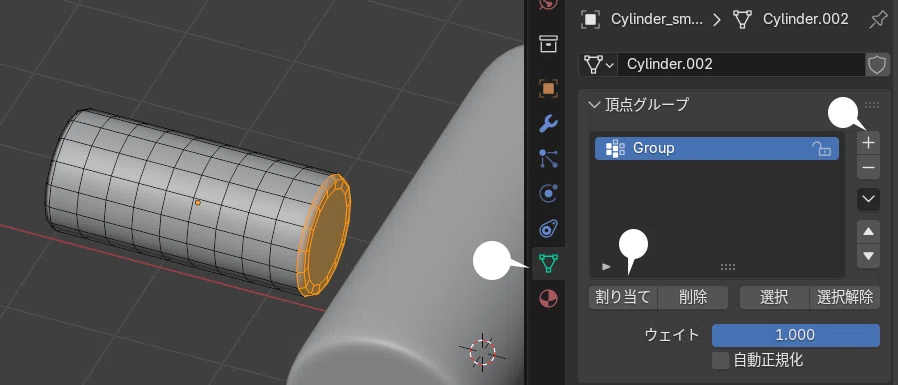Toggle the pin icon in properties header
The height and width of the screenshot is (385, 898).
tap(877, 19)
